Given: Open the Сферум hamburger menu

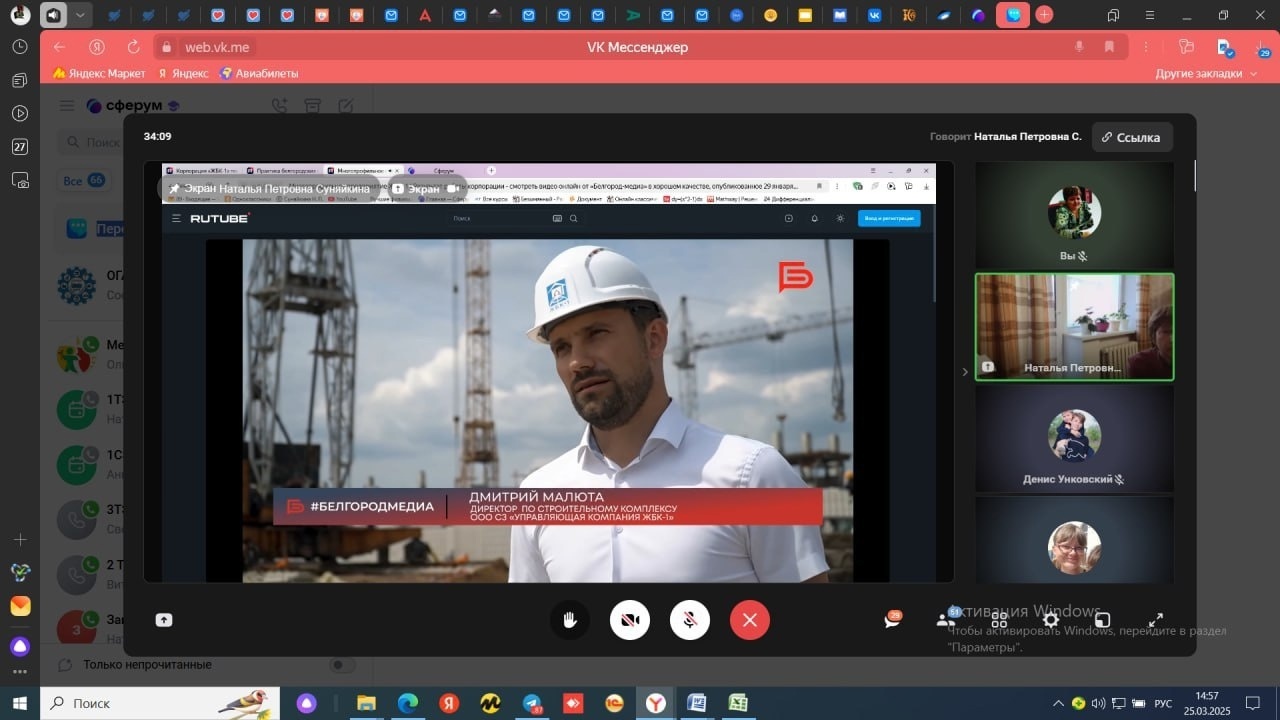Looking at the screenshot, I should click(x=66, y=105).
